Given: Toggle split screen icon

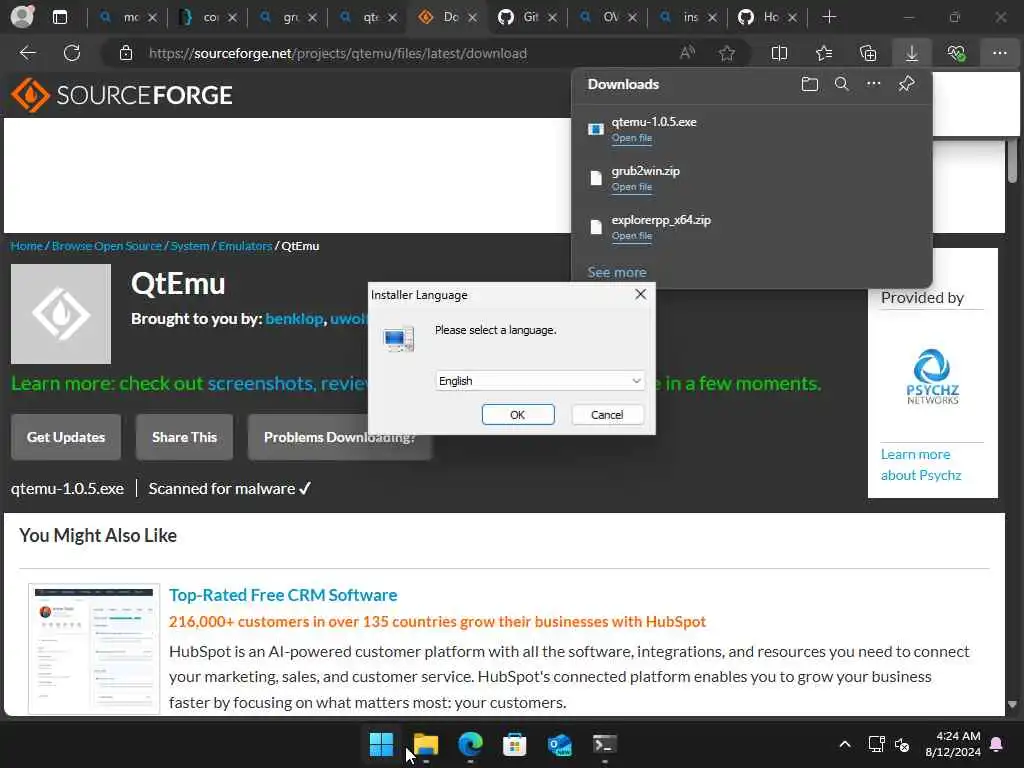Looking at the screenshot, I should coord(779,53).
